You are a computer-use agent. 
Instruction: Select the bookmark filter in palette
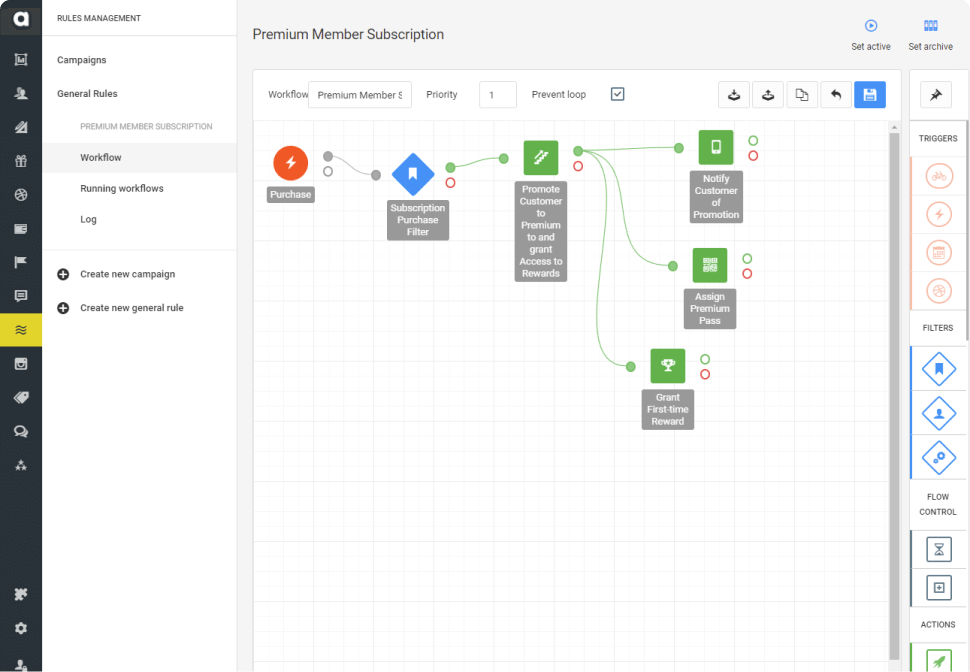939,369
